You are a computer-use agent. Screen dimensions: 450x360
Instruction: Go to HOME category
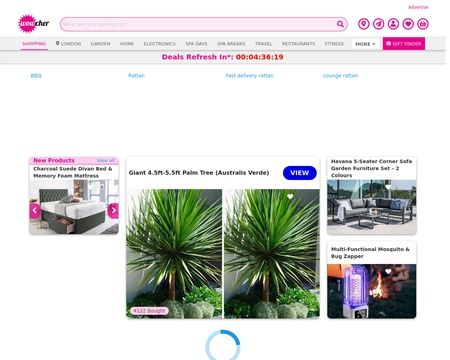click(127, 44)
